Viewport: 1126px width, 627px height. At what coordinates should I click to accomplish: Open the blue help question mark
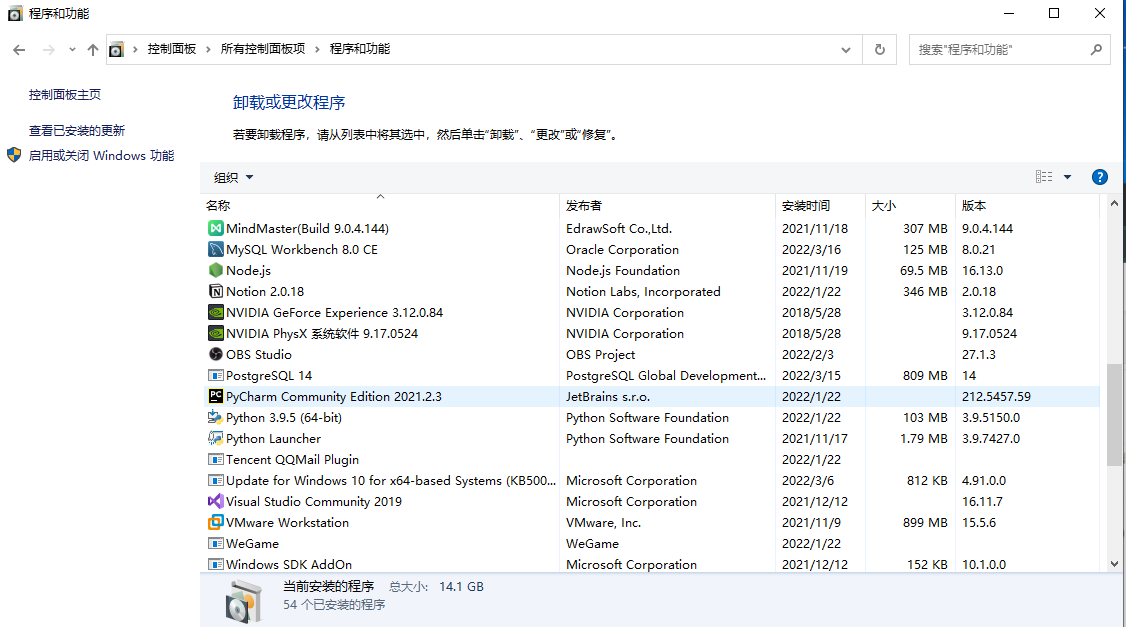[1099, 177]
